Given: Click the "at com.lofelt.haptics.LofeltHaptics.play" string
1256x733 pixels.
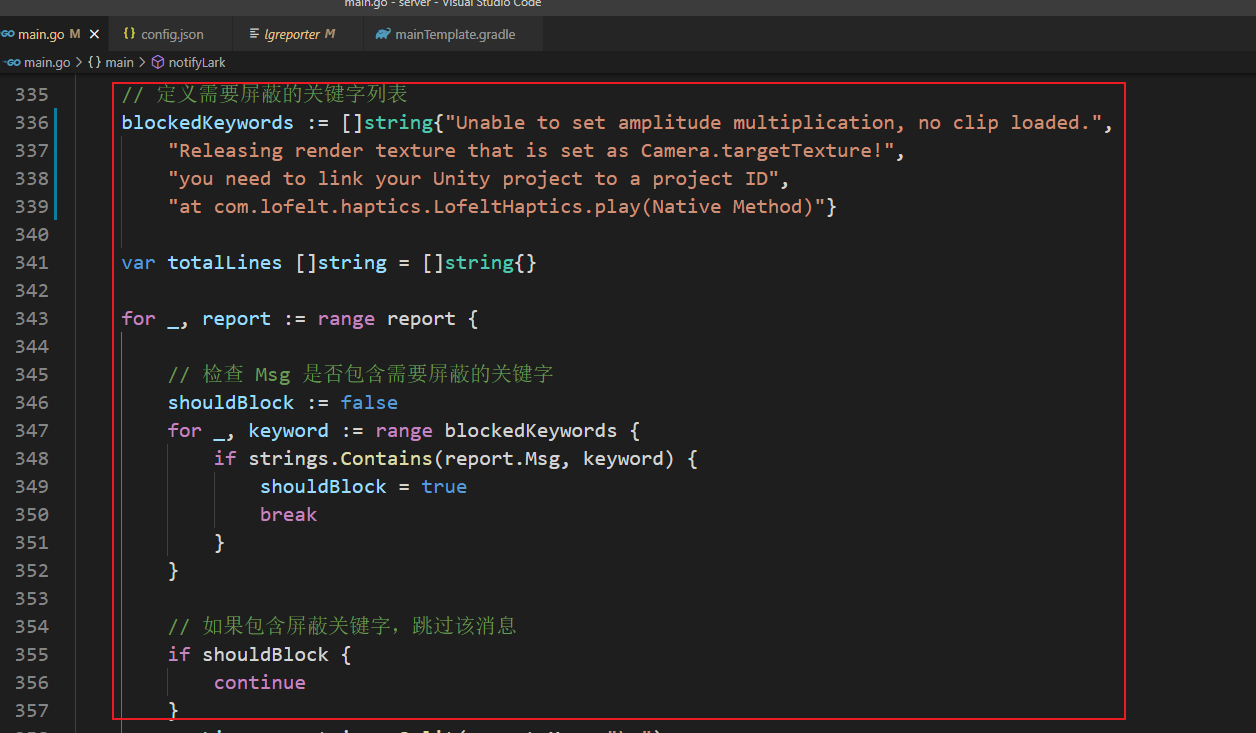Looking at the screenshot, I should (496, 207).
